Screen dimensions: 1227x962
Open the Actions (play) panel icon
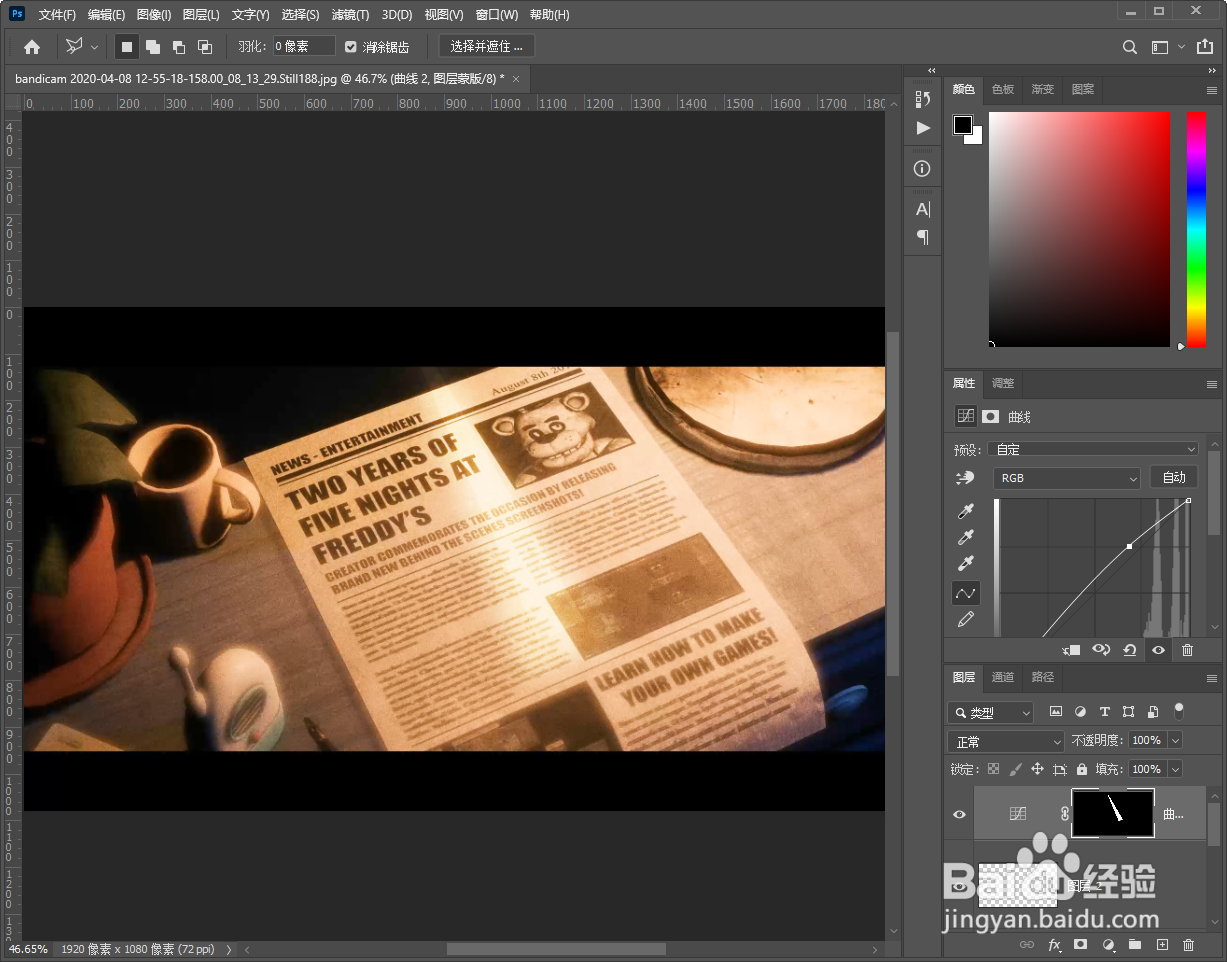(x=923, y=128)
